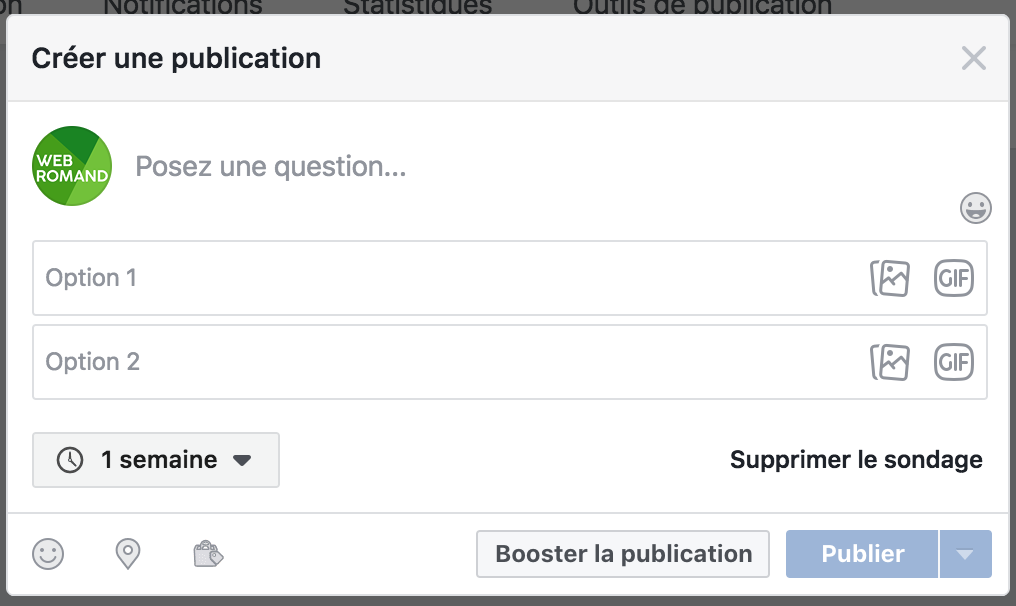Focus the 'Posez une question' field
The width and height of the screenshot is (1016, 606).
pyautogui.click(x=500, y=166)
